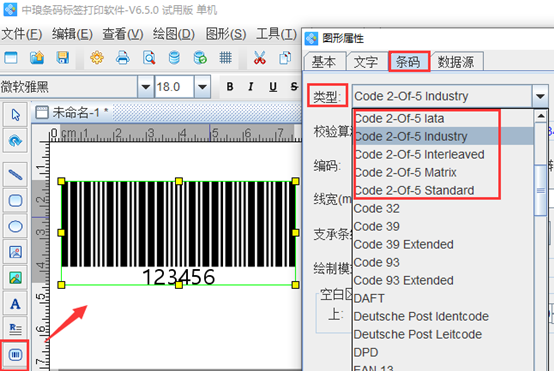Expand the barcode type dropdown arrow
Screen dimensions: 554x371
540,96
